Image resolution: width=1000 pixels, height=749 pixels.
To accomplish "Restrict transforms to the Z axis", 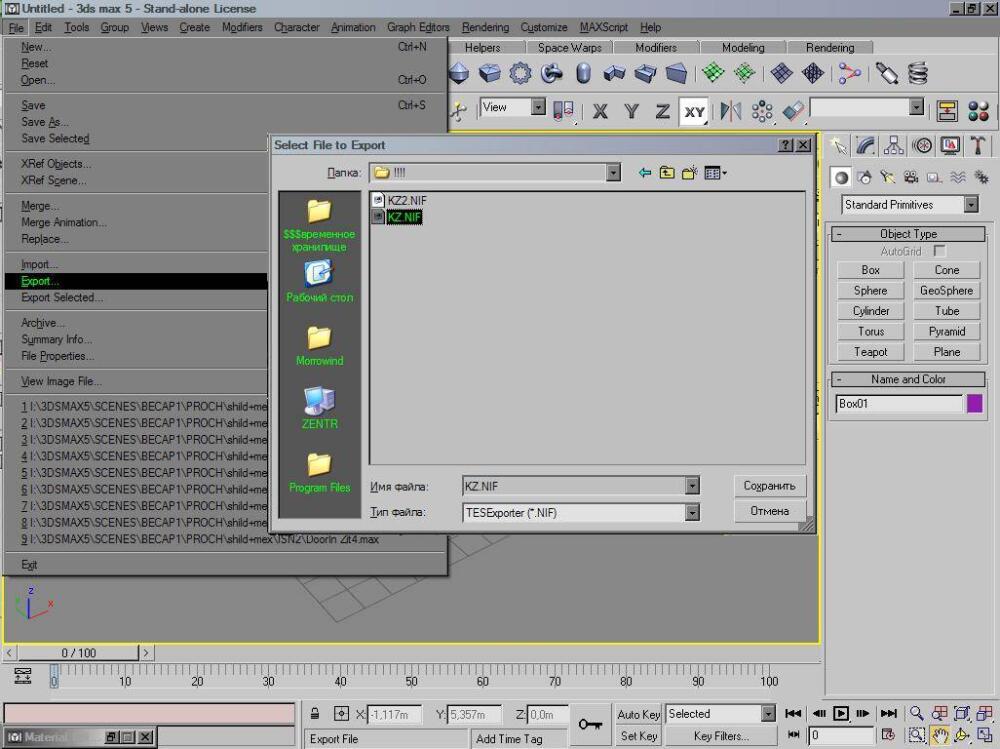I will tap(663, 111).
